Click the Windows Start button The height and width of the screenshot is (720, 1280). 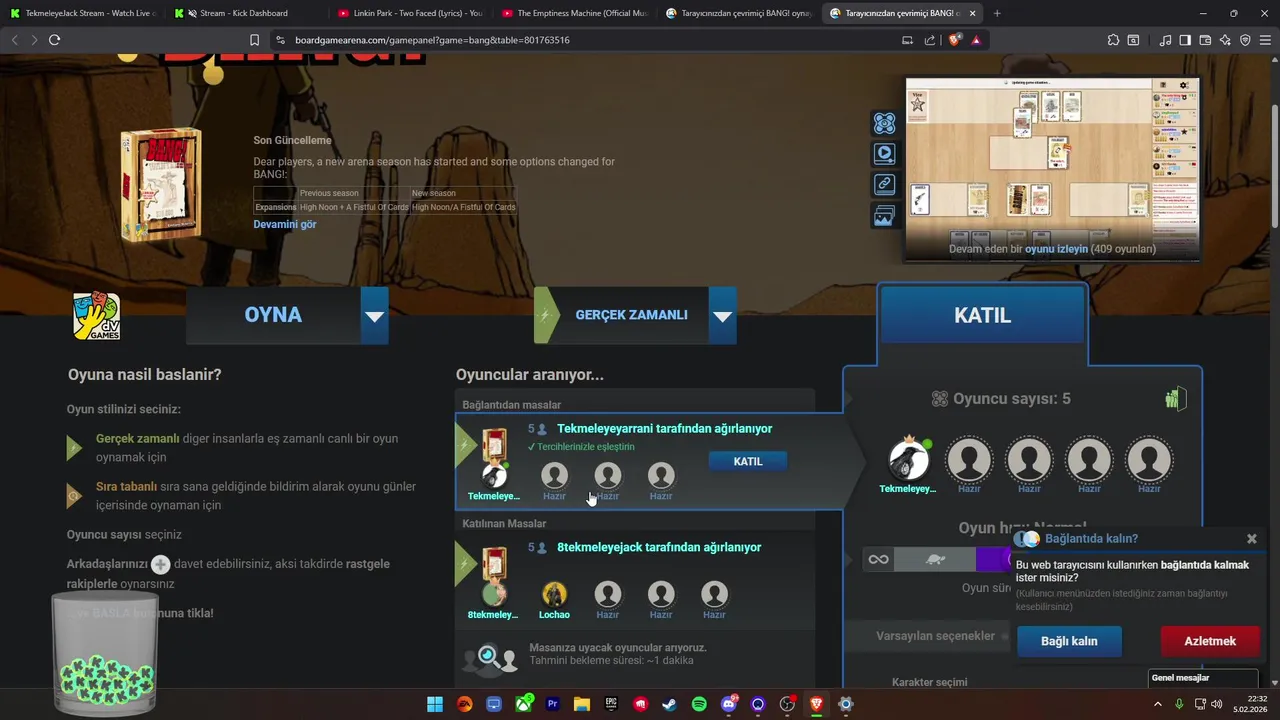[435, 704]
